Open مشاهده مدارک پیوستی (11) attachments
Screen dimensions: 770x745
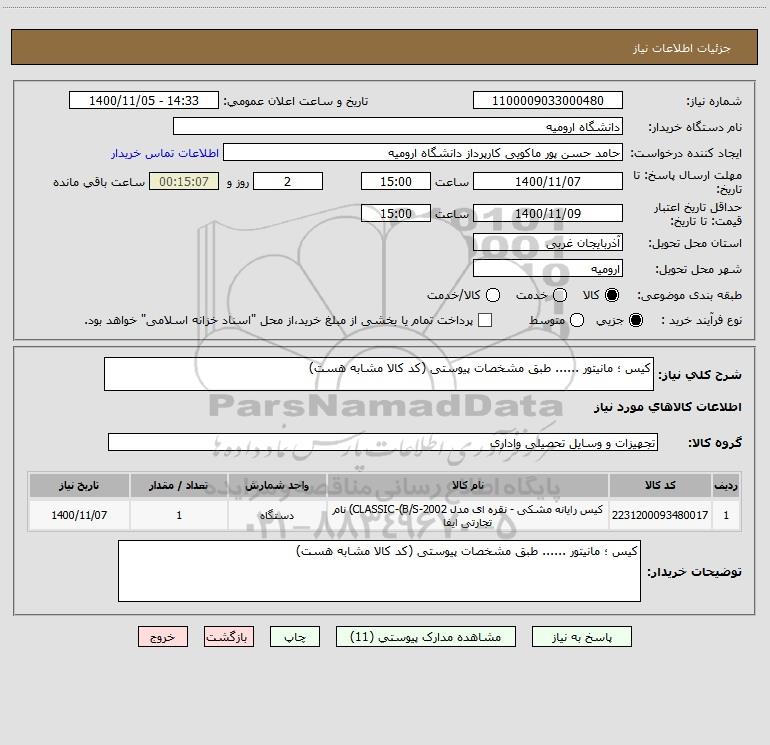point(425,636)
